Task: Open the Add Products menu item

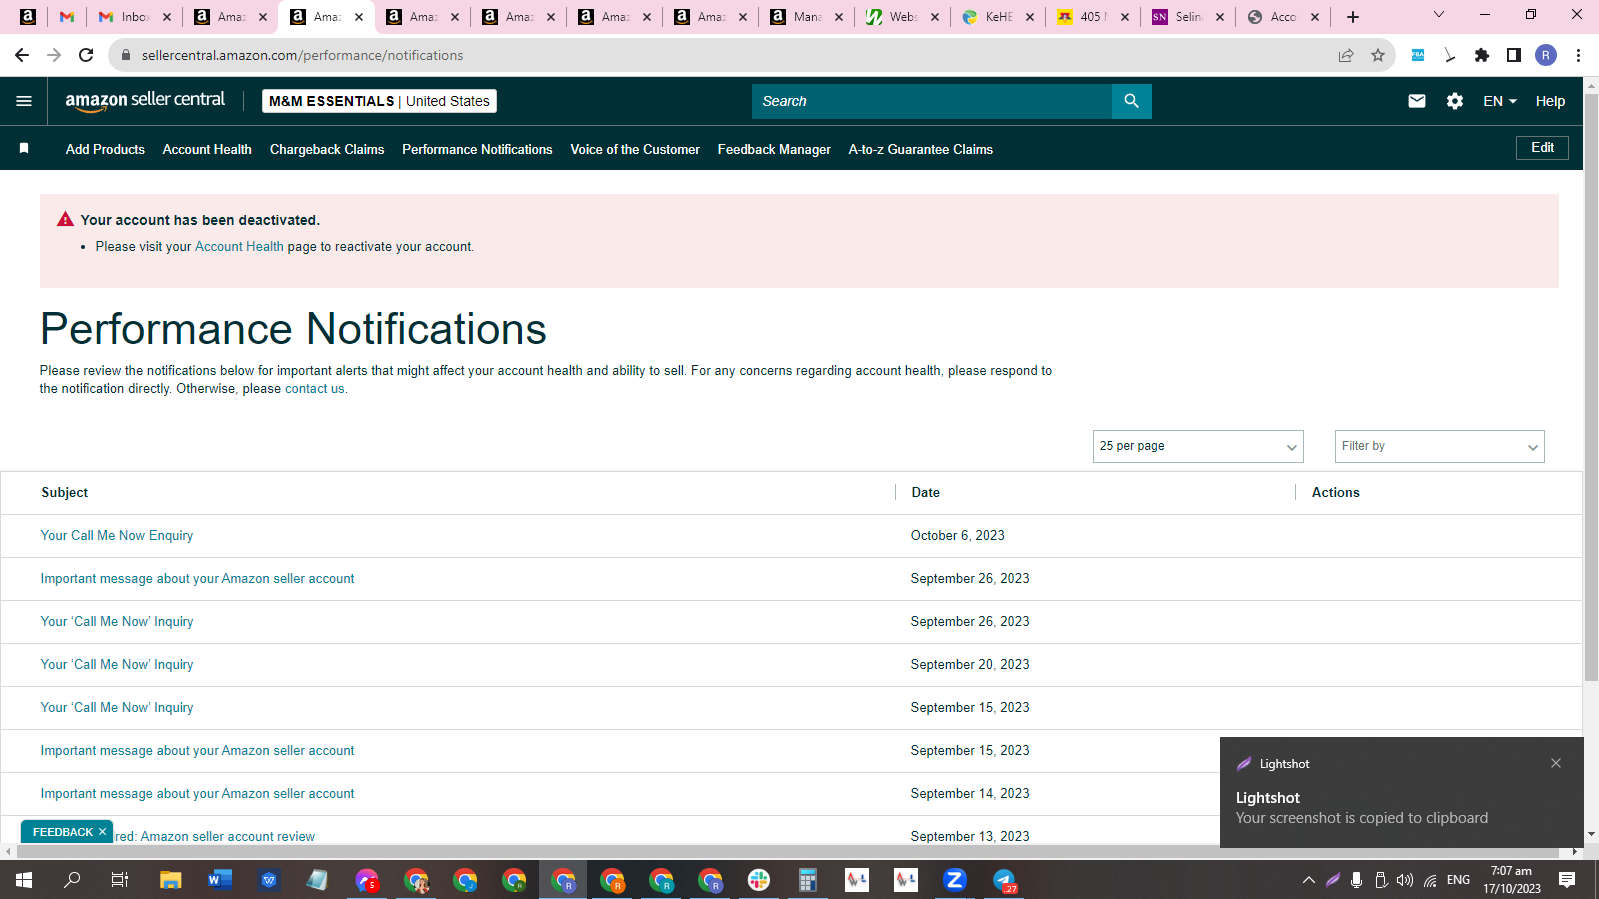Action: [x=105, y=149]
